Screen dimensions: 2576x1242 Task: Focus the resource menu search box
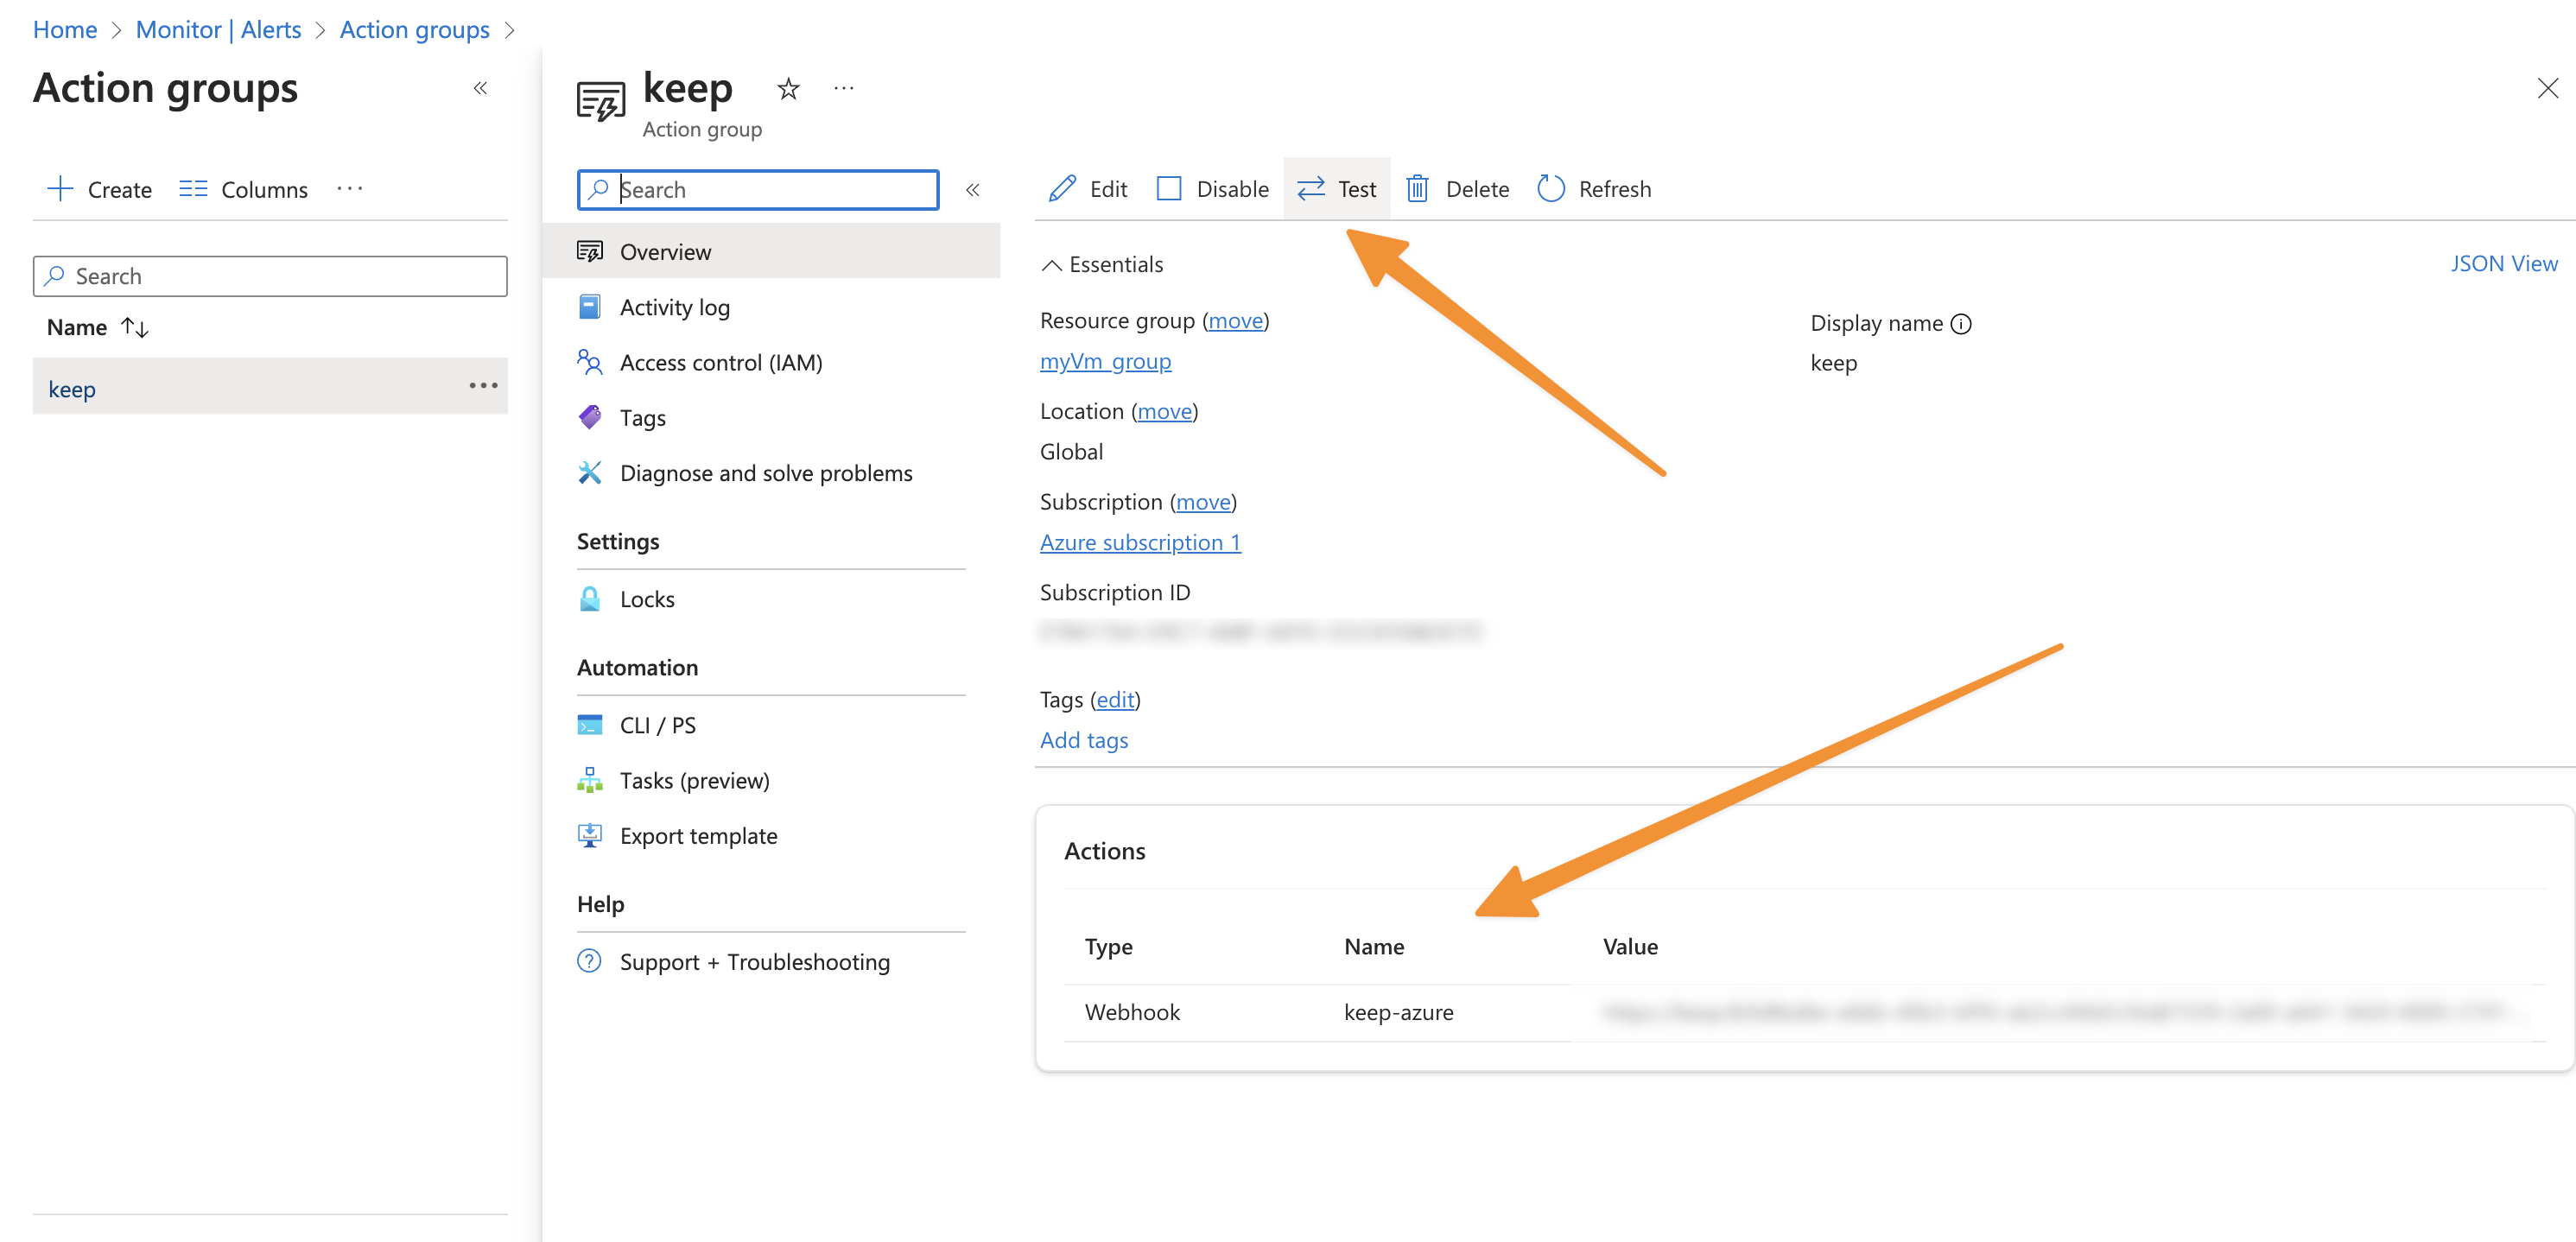click(758, 189)
